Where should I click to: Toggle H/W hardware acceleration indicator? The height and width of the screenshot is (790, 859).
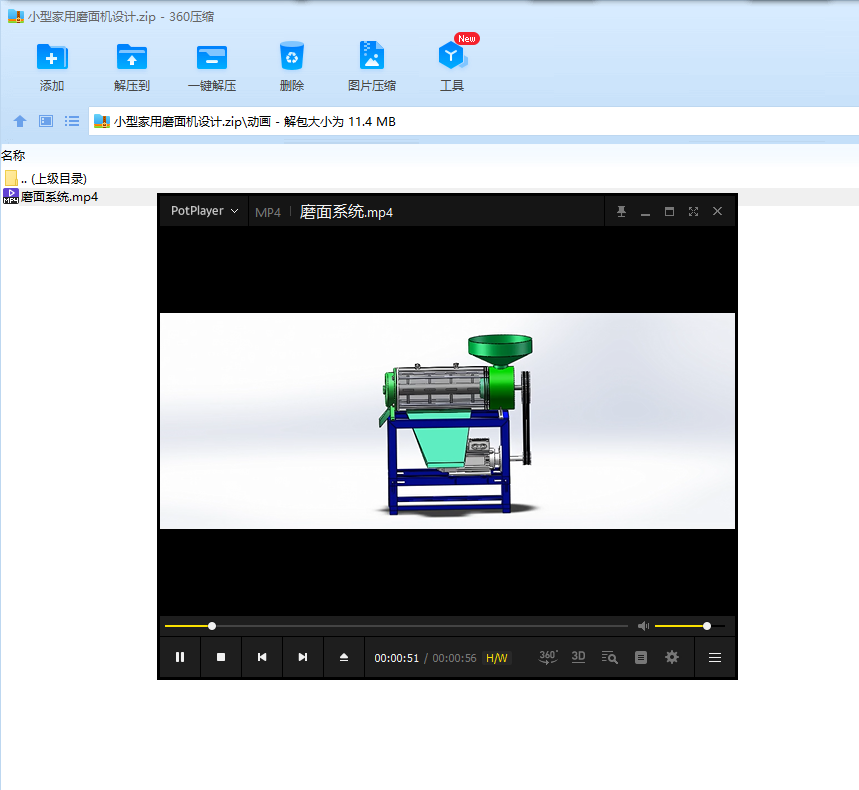click(497, 658)
